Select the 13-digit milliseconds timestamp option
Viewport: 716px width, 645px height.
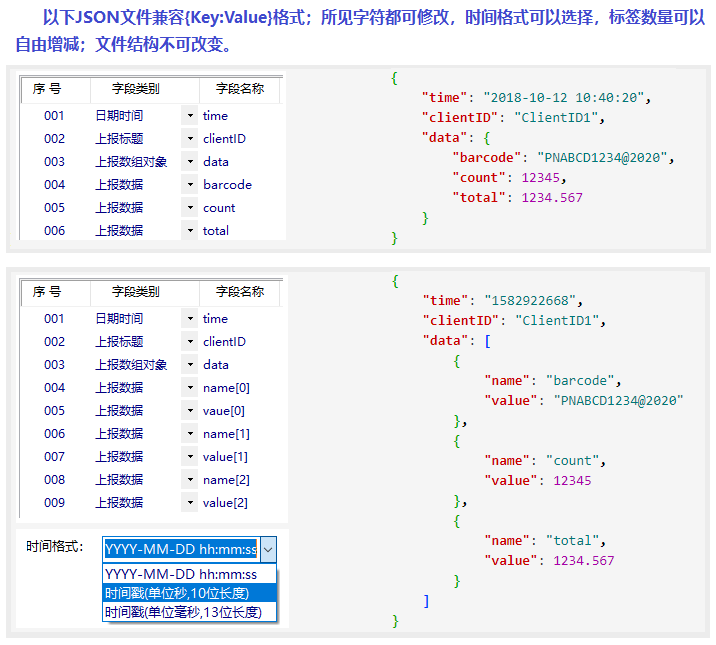click(183, 611)
